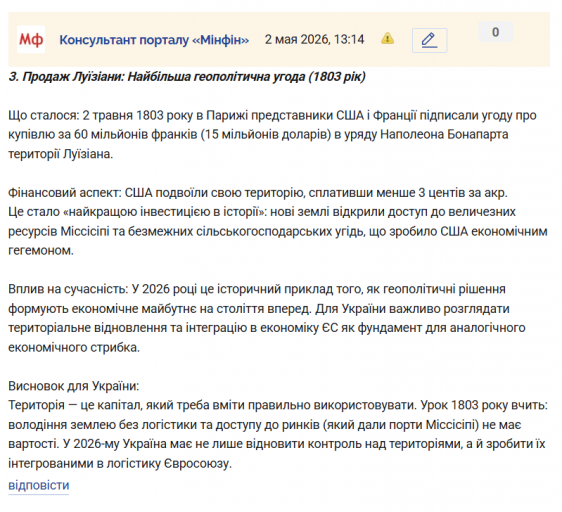Image resolution: width=562 pixels, height=512 pixels.
Task: Click the text «економічного стрибка.»
Action: coord(74,347)
